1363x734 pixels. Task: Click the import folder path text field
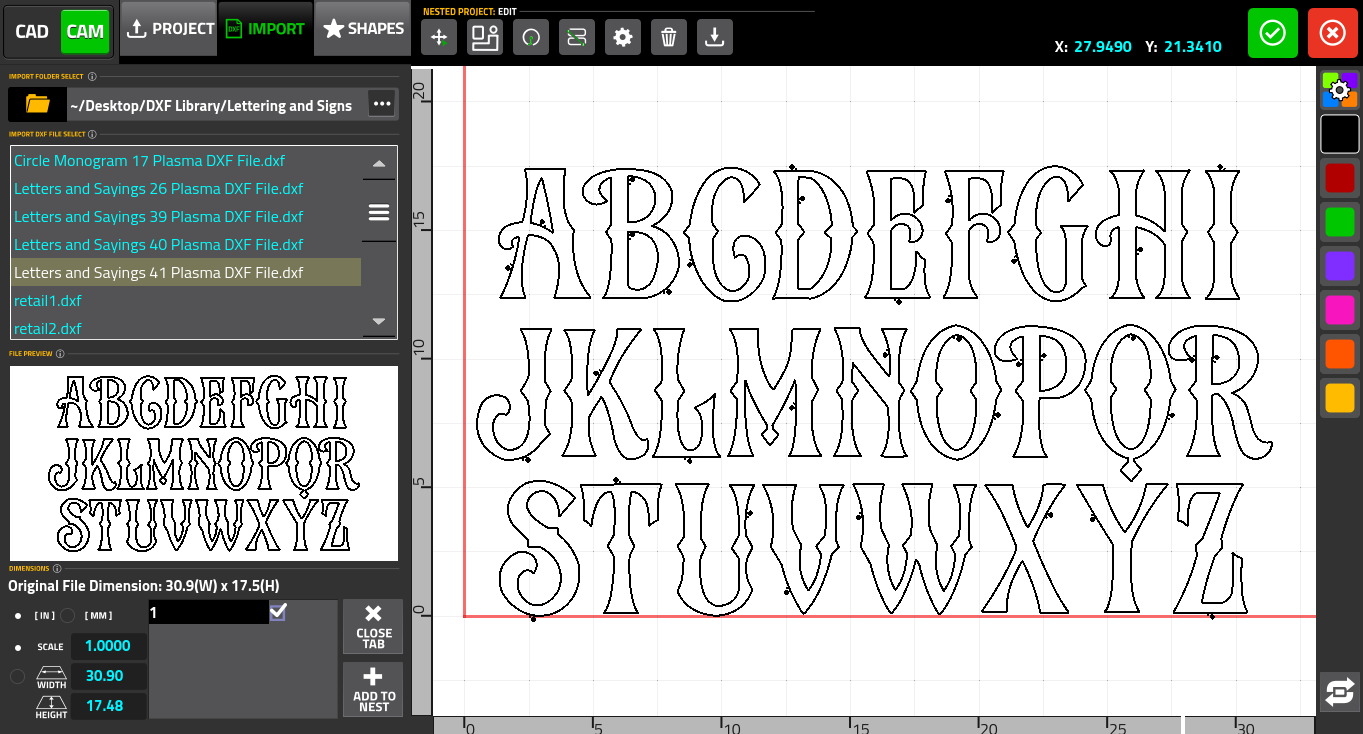pyautogui.click(x=216, y=104)
